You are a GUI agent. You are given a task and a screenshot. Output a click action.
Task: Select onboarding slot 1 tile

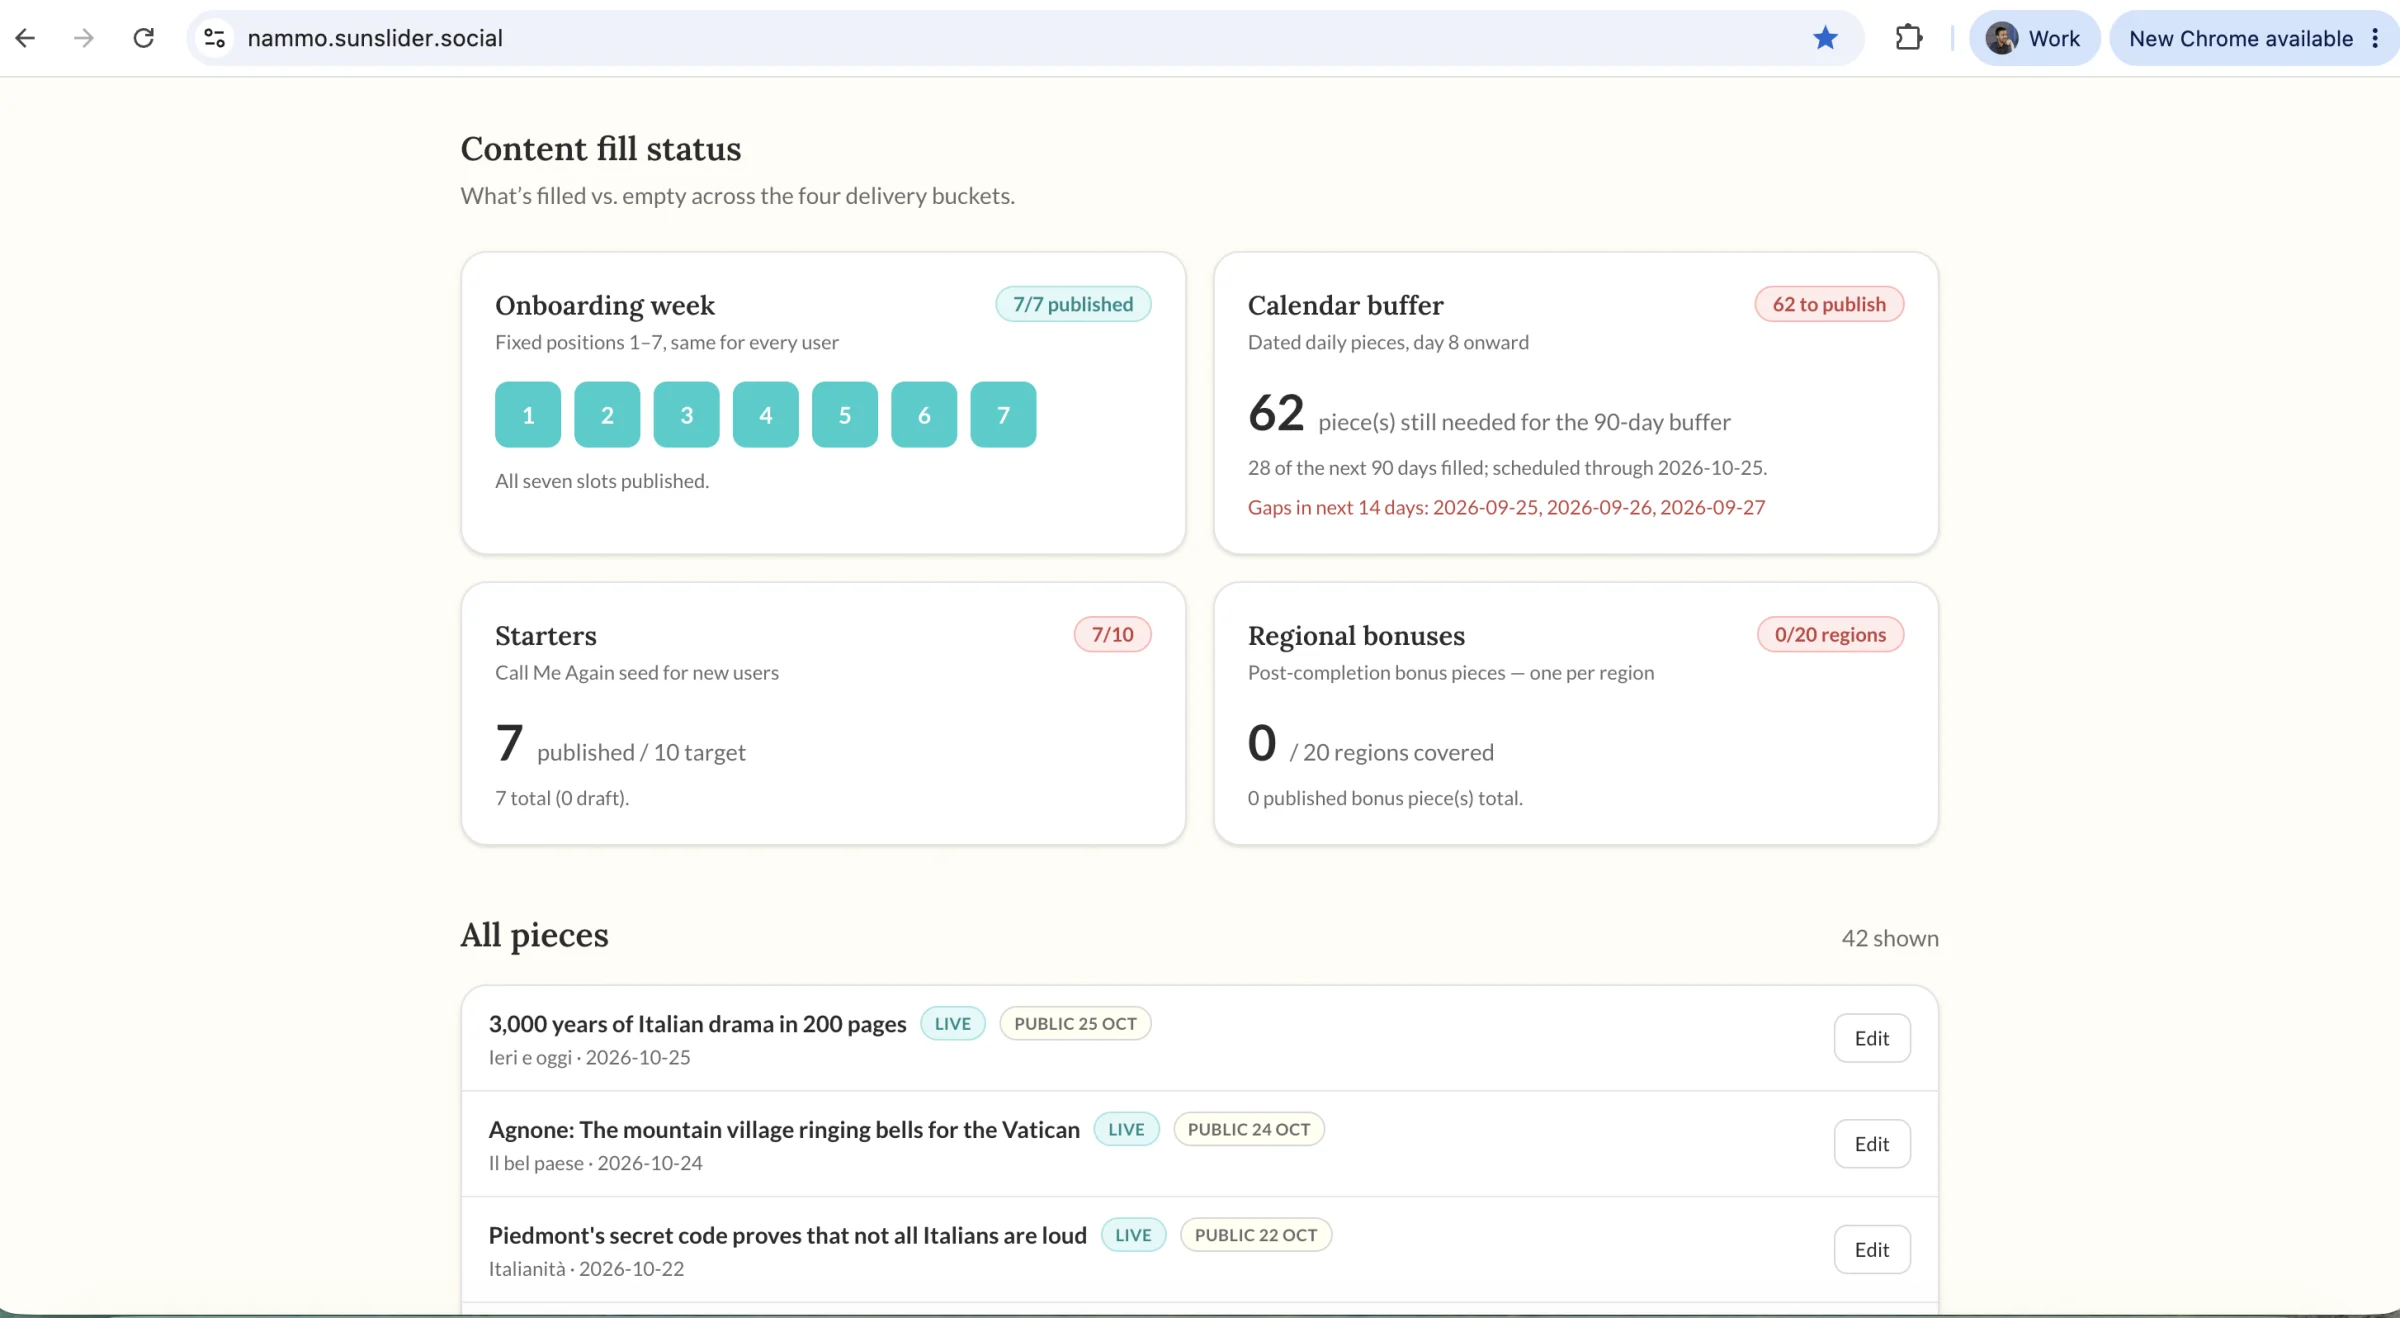click(528, 414)
